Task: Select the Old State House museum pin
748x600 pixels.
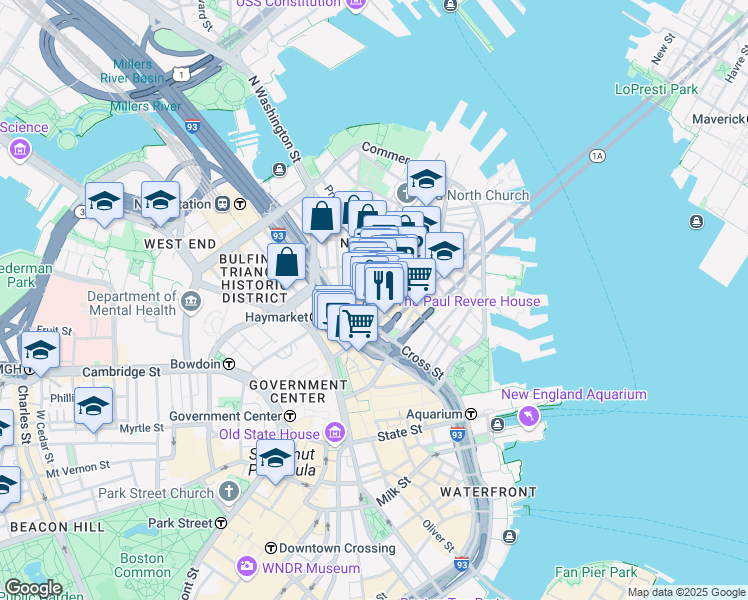Action: click(x=335, y=433)
